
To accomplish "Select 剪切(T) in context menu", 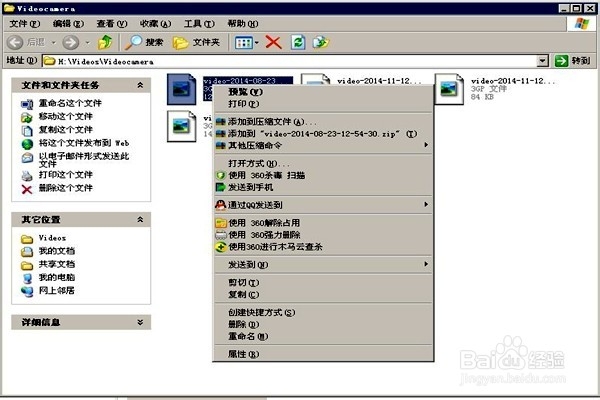I will 323,282.
